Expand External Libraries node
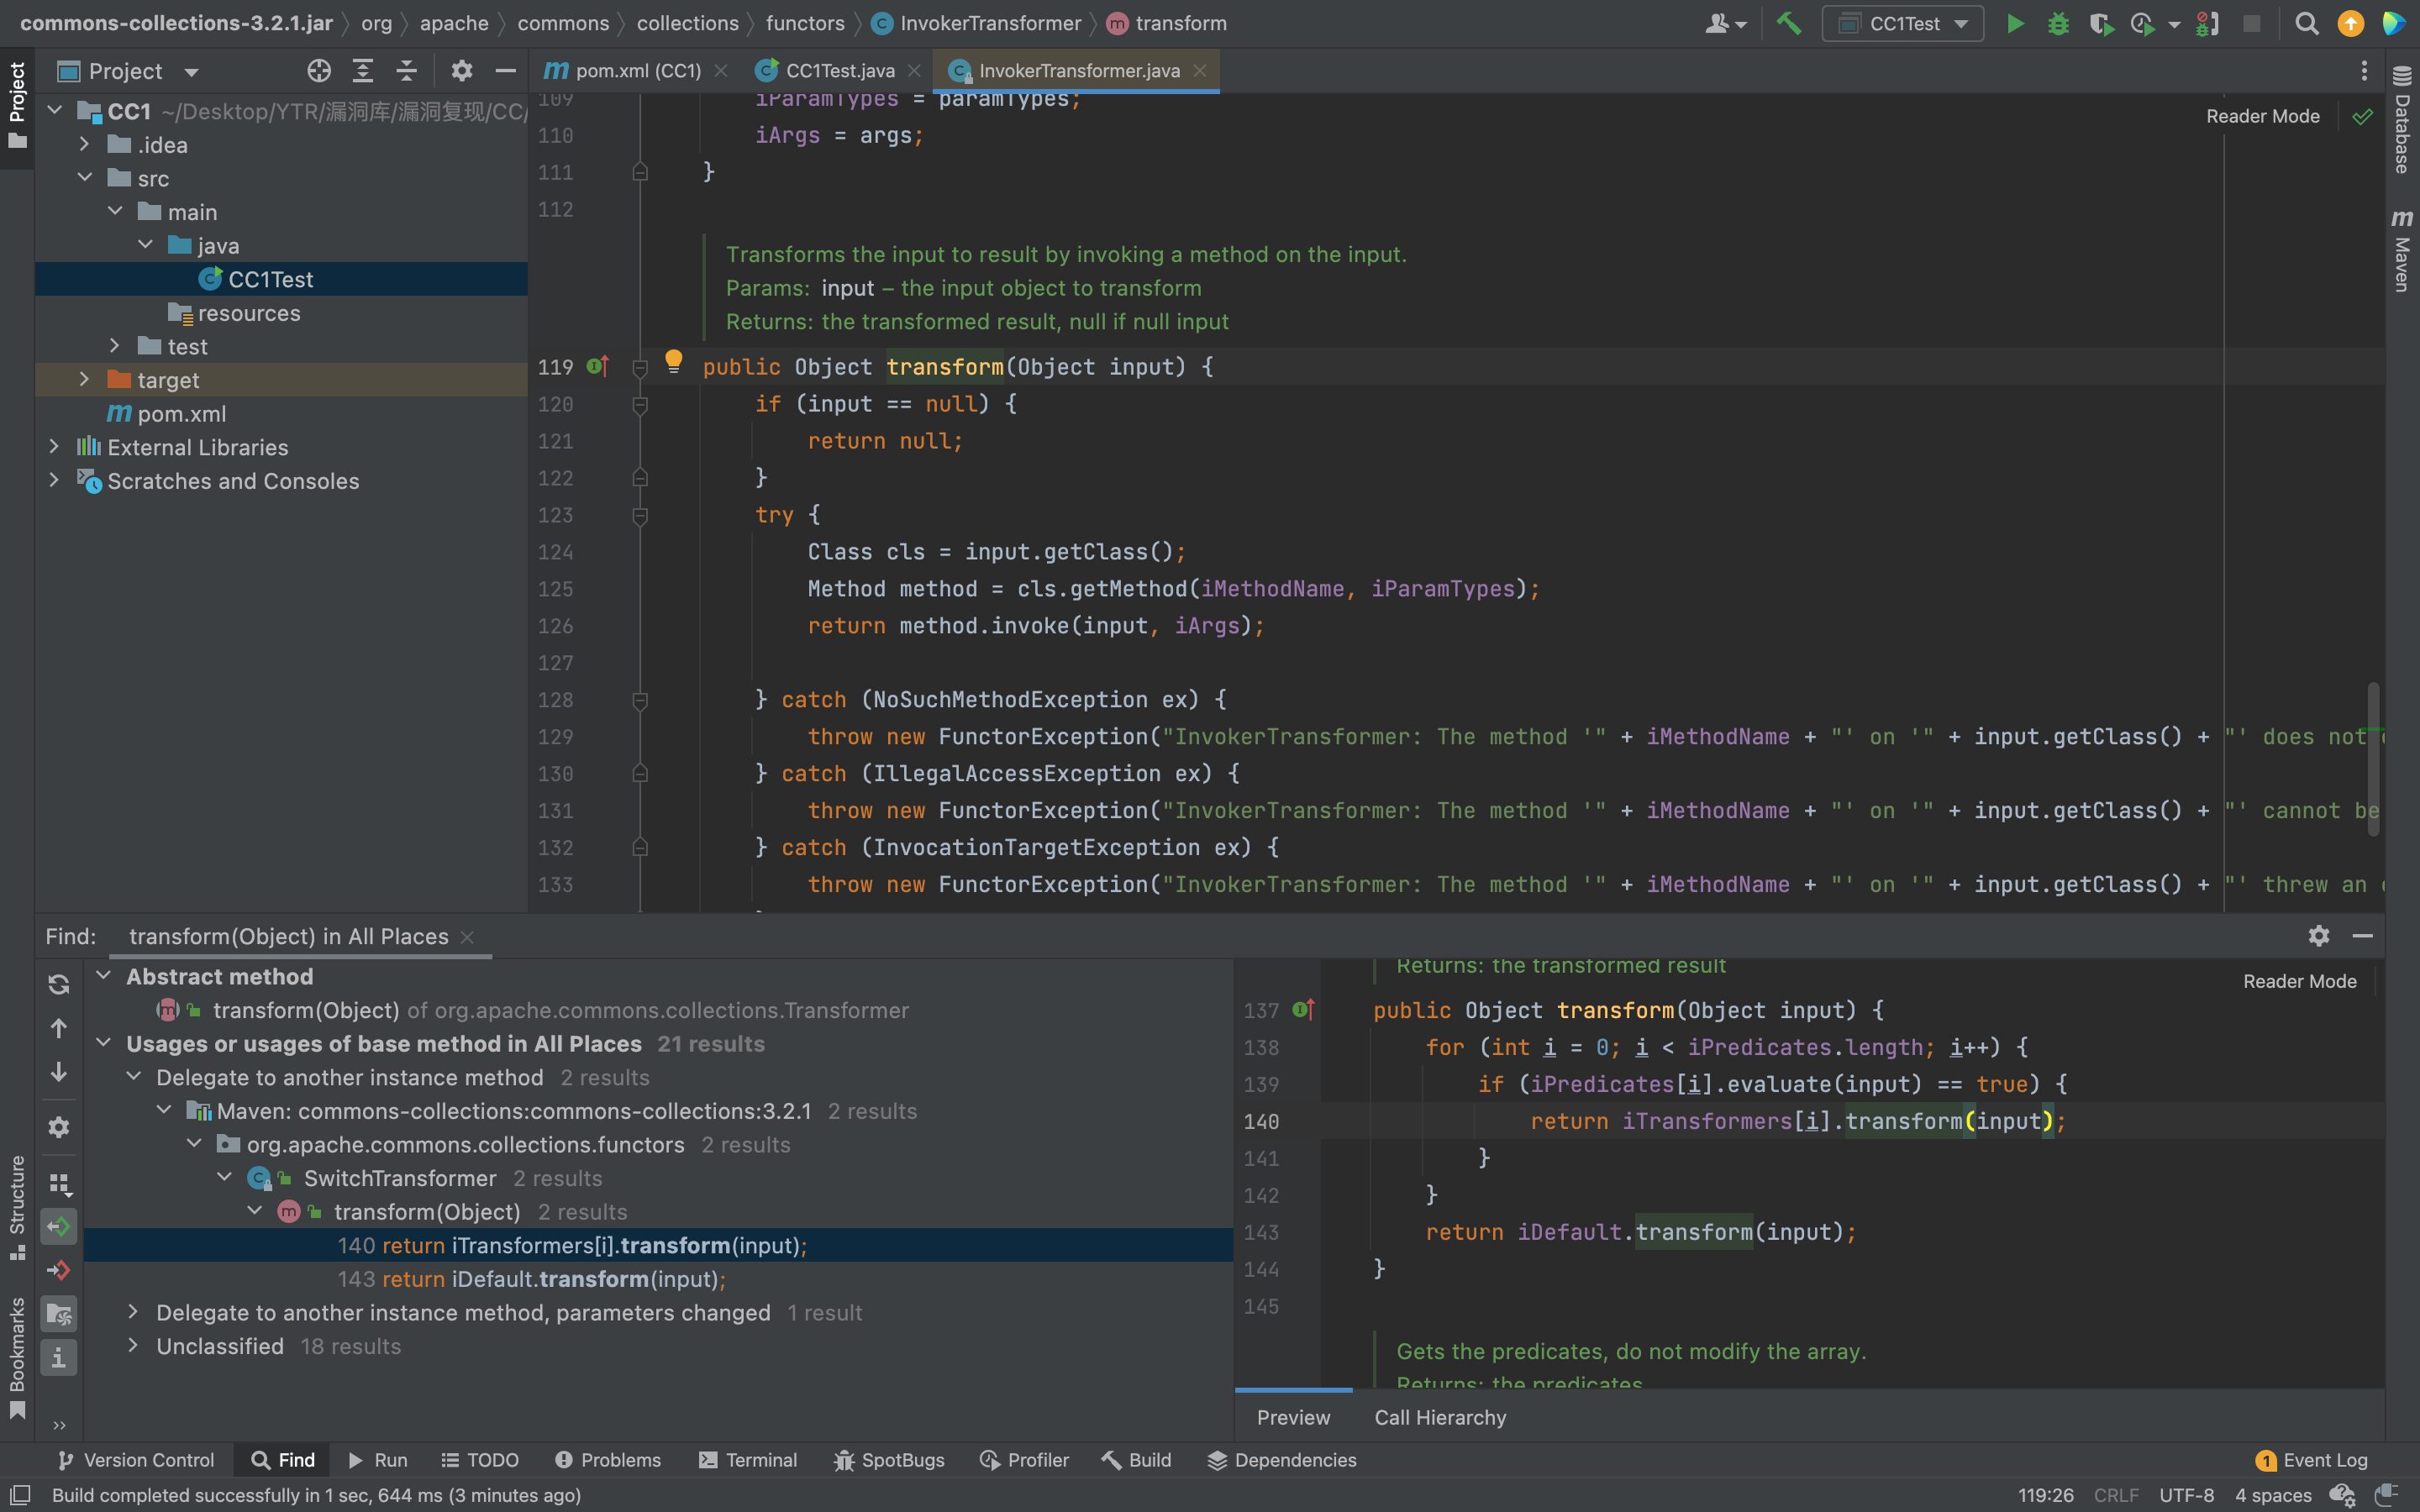The height and width of the screenshot is (1512, 2420). [55, 447]
